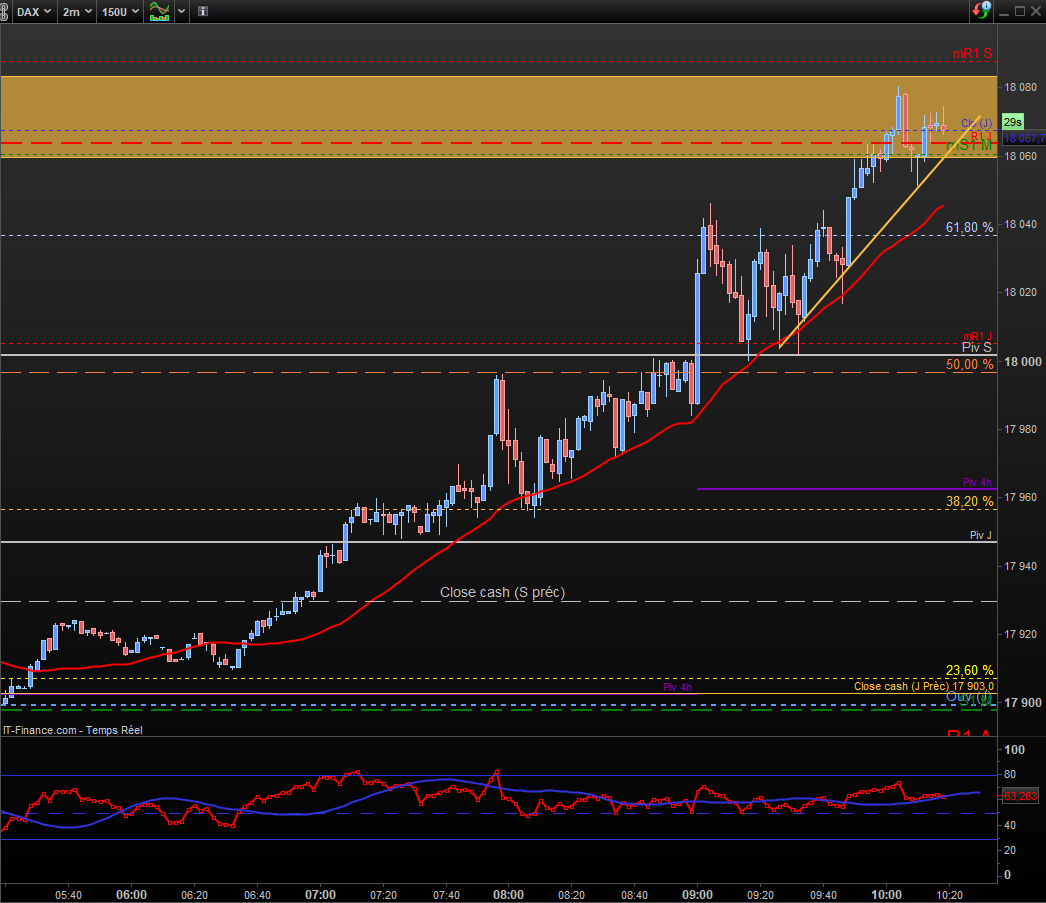Maximize the chart window

click(1019, 11)
